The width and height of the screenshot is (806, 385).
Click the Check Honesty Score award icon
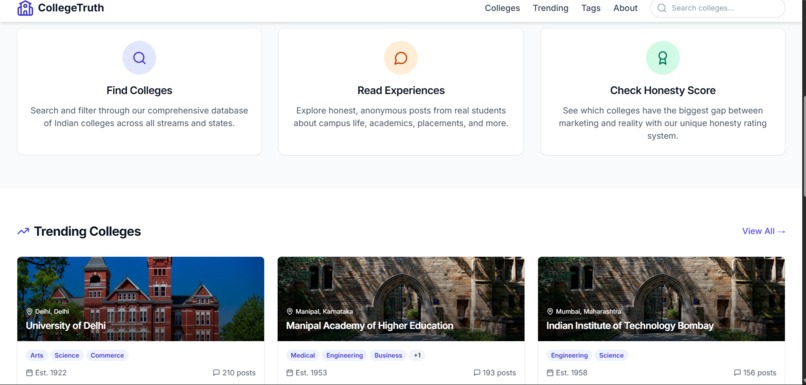pyautogui.click(x=663, y=58)
